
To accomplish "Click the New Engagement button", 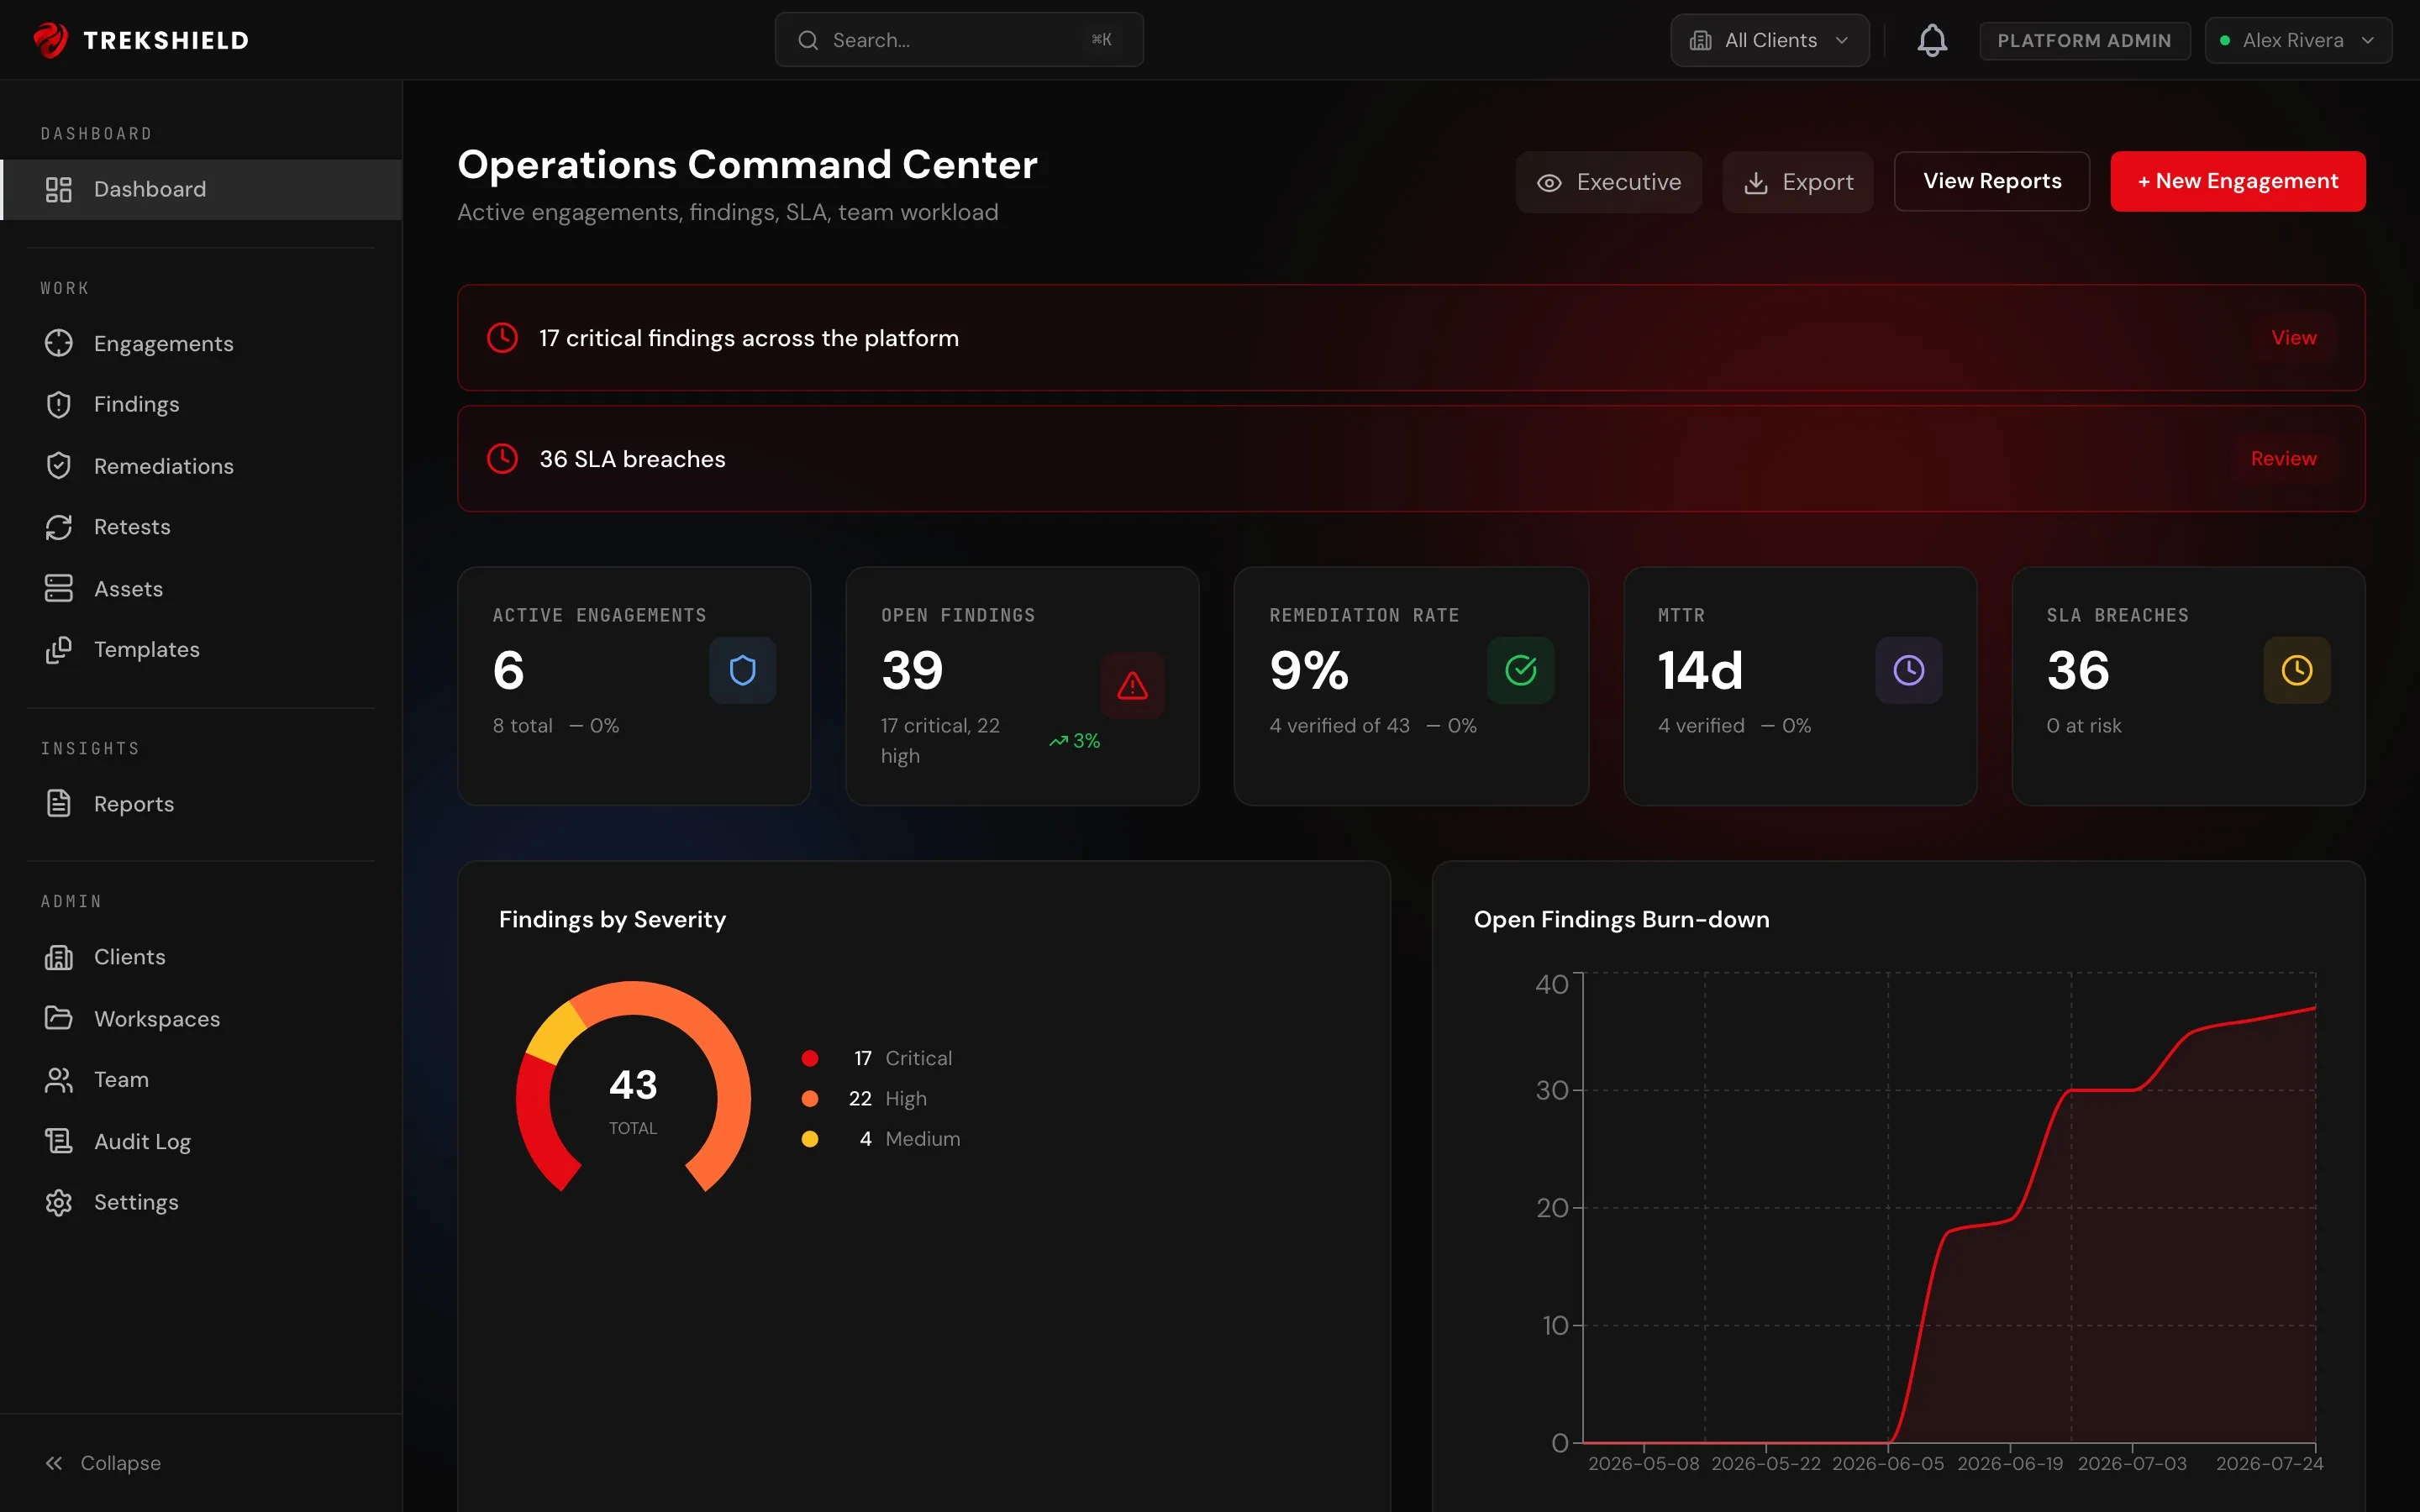I will 2237,181.
